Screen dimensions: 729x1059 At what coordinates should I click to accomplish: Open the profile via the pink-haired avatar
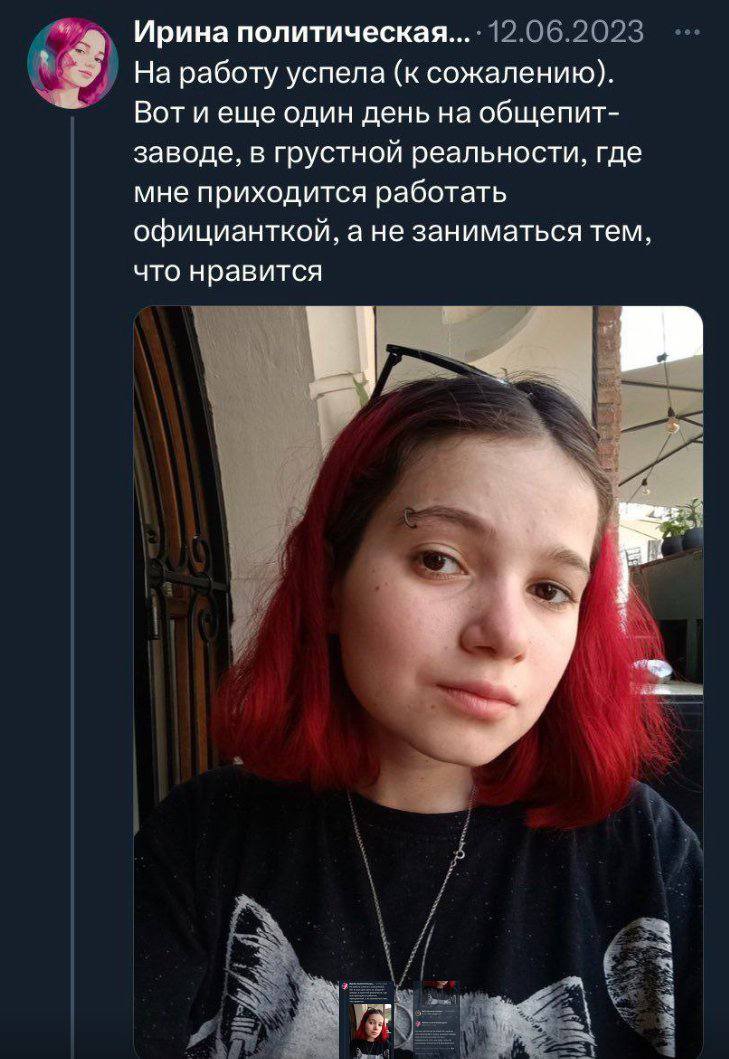[73, 63]
